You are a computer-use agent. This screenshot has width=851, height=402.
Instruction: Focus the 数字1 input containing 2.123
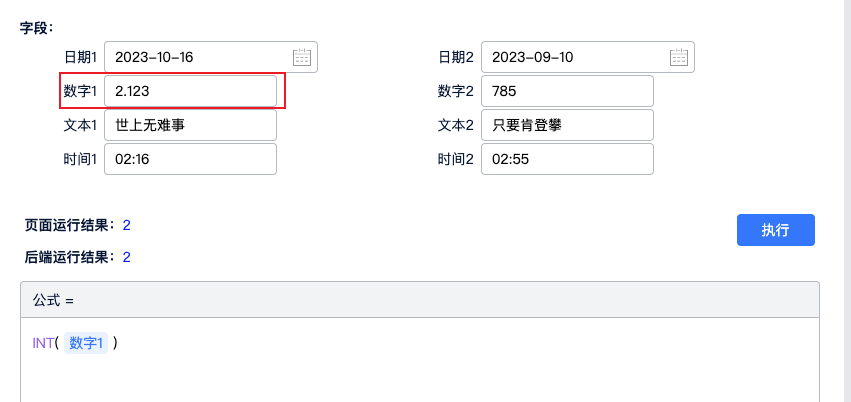pos(190,91)
